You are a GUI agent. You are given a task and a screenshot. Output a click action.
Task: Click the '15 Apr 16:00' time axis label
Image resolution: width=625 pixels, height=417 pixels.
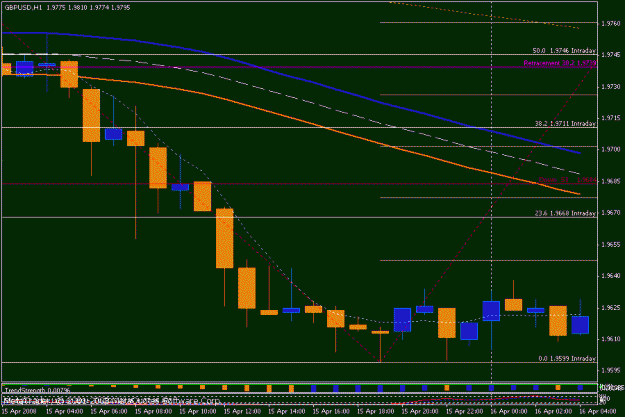pos(331,411)
